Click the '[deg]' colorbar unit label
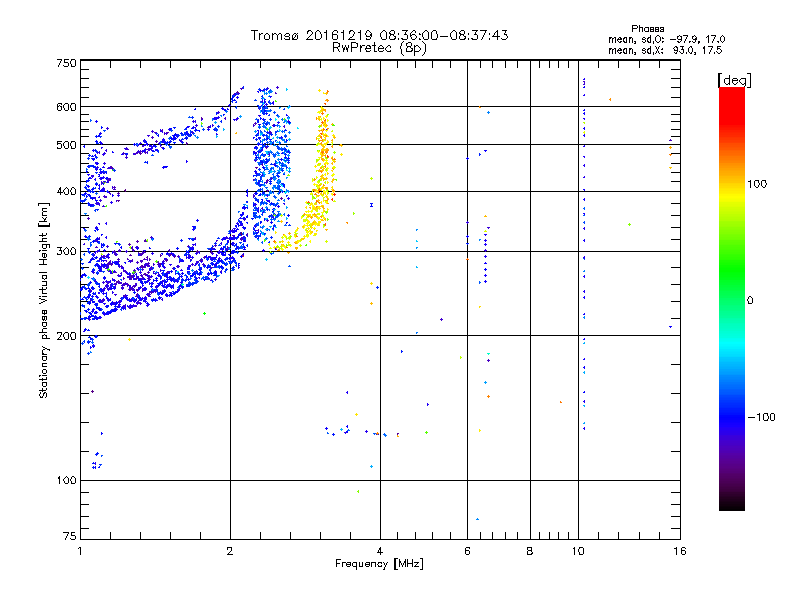Screen dimensions: 800x600 tap(734, 80)
